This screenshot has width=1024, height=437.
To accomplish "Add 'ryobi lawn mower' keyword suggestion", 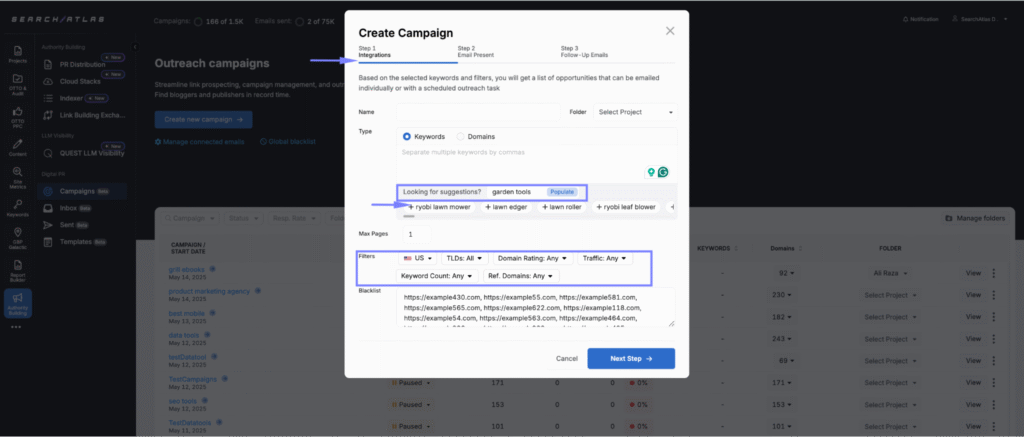I will 440,207.
